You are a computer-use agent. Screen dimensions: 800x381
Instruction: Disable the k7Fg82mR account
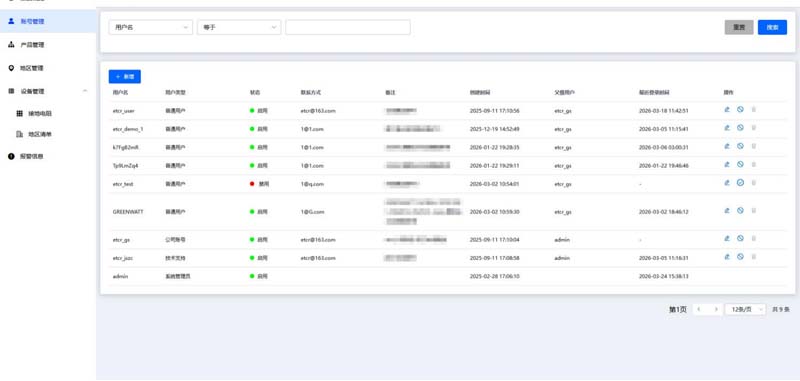point(740,146)
